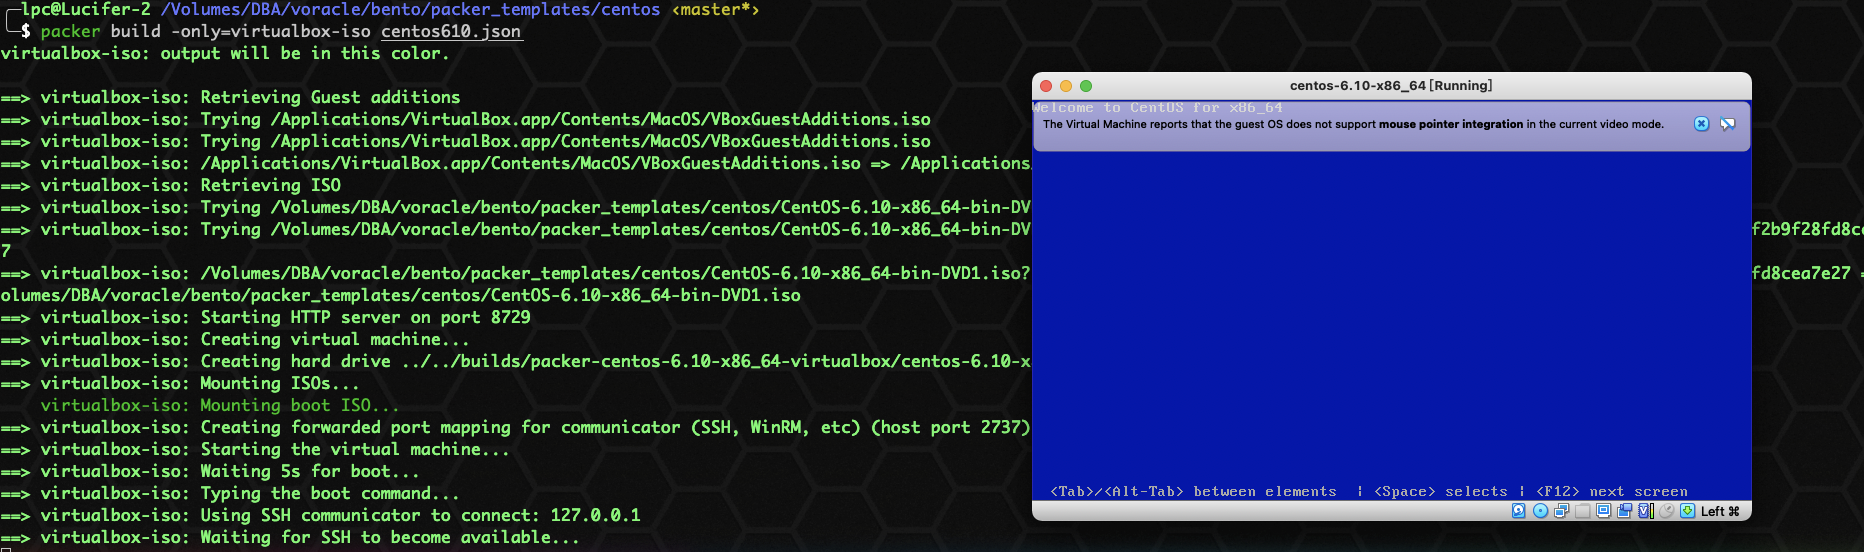Click the '<F12> next screen' hint
The image size is (1864, 552).
click(1612, 491)
